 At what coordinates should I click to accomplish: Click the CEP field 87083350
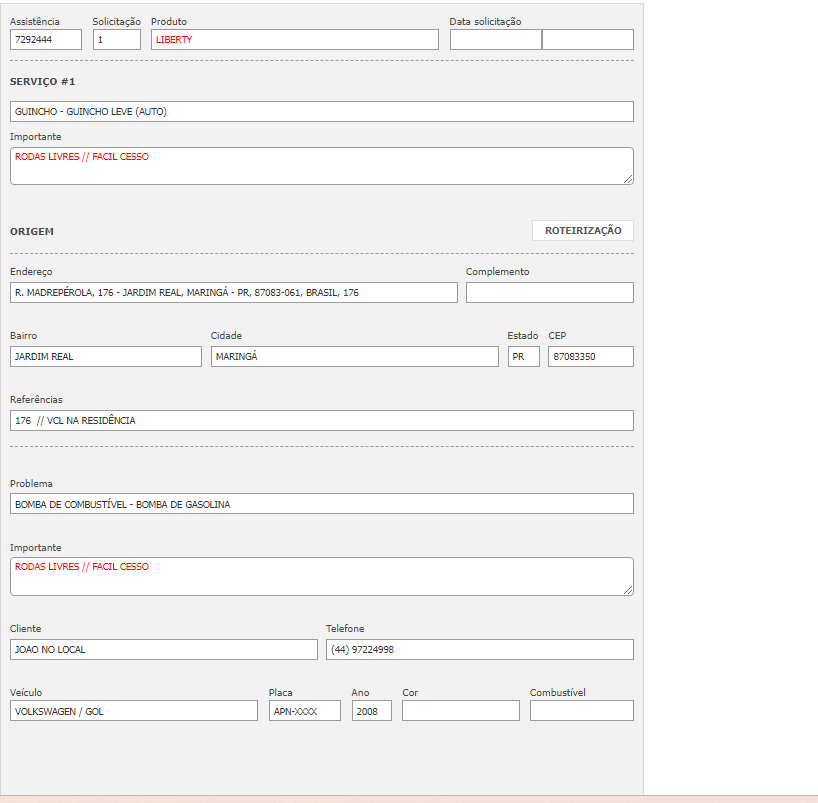point(591,356)
